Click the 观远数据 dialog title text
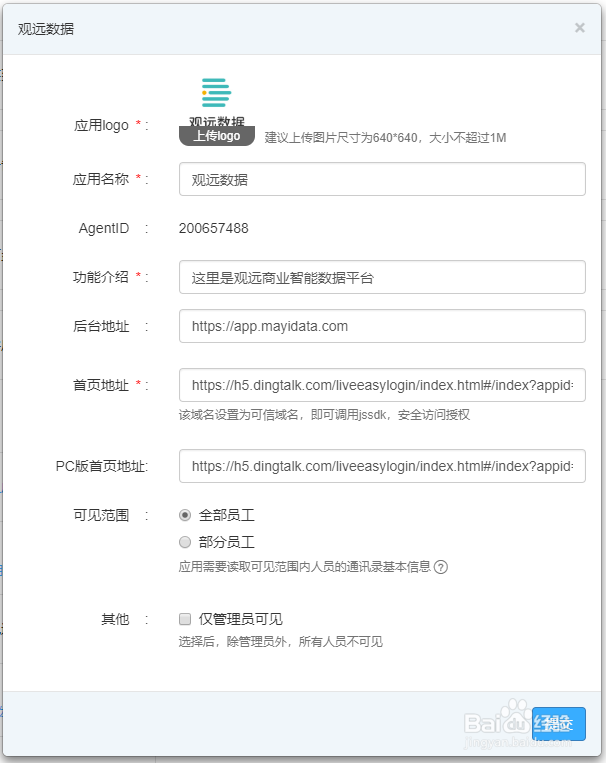The image size is (606, 763). pos(46,29)
